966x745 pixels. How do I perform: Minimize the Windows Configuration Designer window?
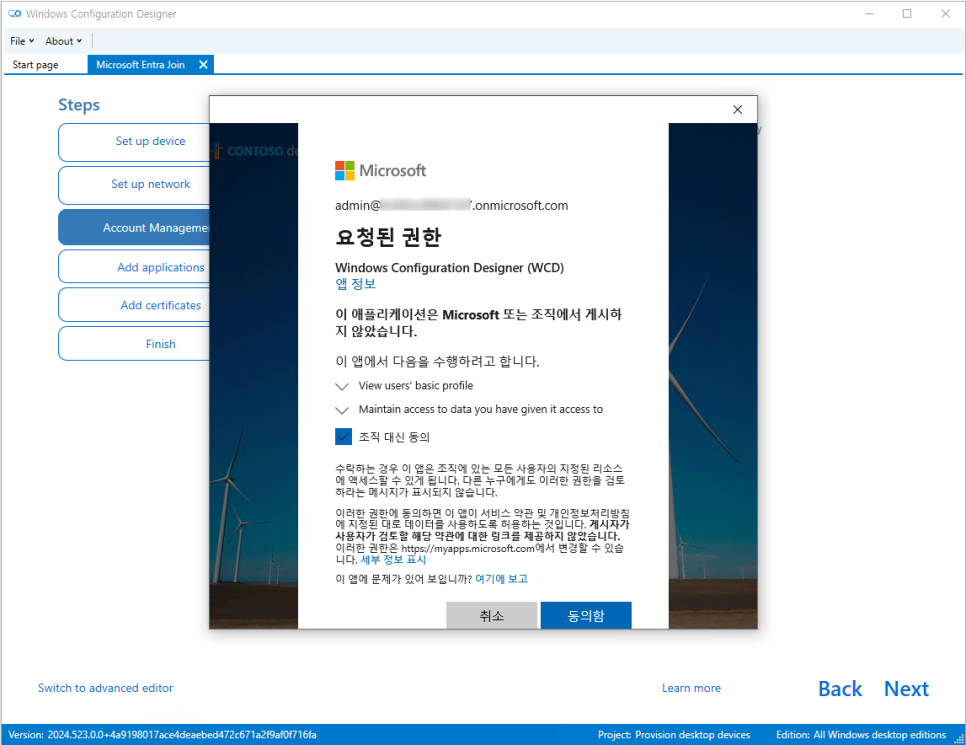click(x=869, y=14)
